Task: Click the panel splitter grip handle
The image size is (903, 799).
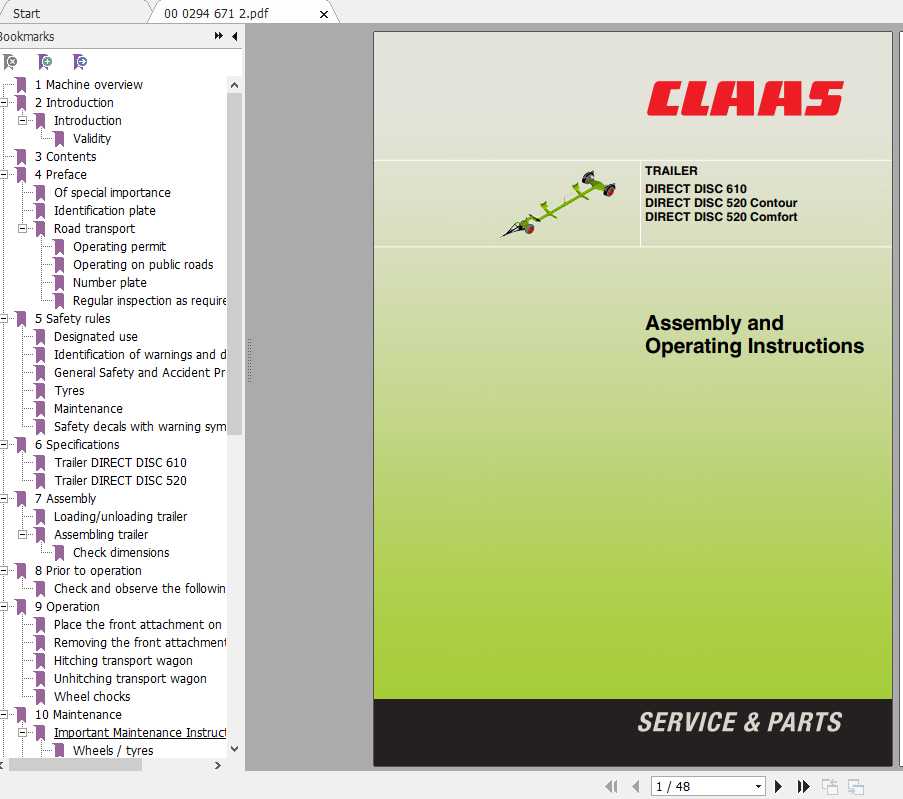Action: click(249, 361)
